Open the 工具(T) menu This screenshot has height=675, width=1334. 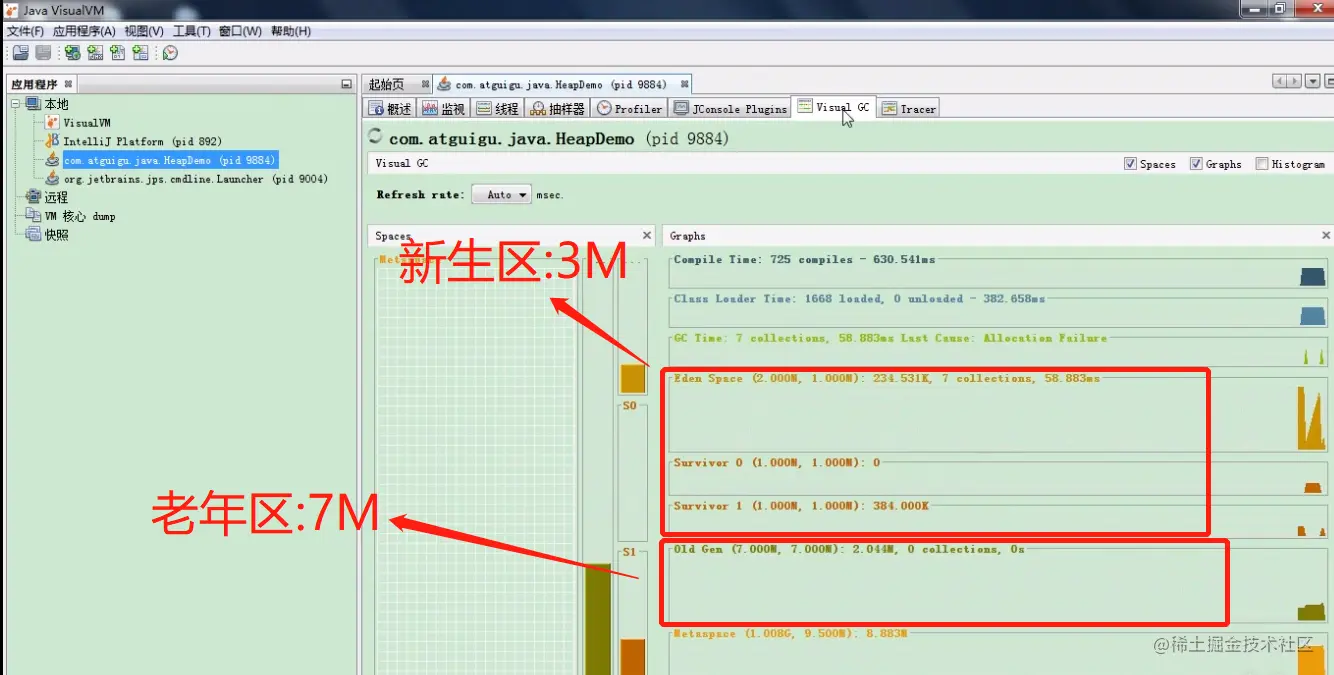click(x=192, y=31)
